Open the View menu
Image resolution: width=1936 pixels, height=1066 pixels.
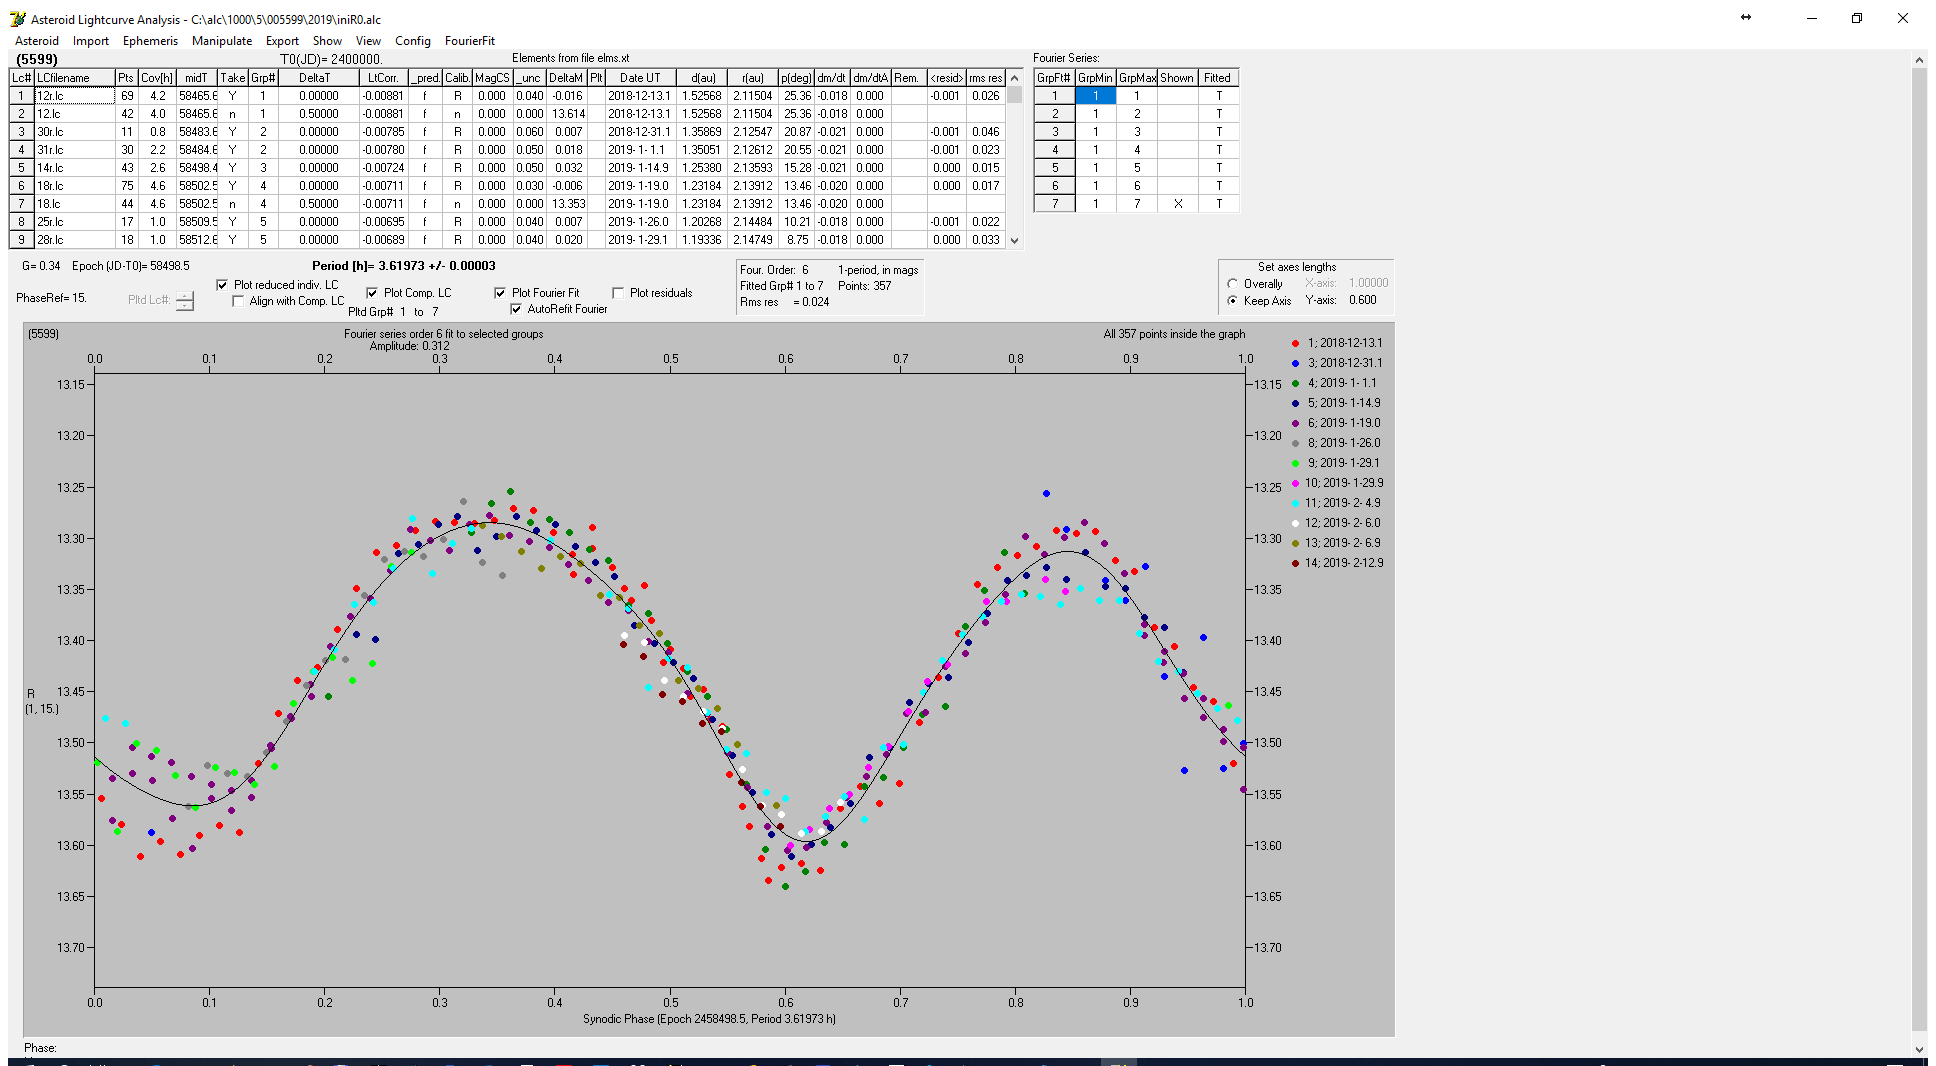click(x=368, y=41)
